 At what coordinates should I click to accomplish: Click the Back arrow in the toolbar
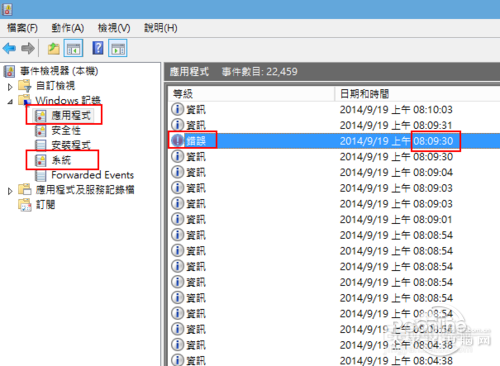(x=9, y=49)
